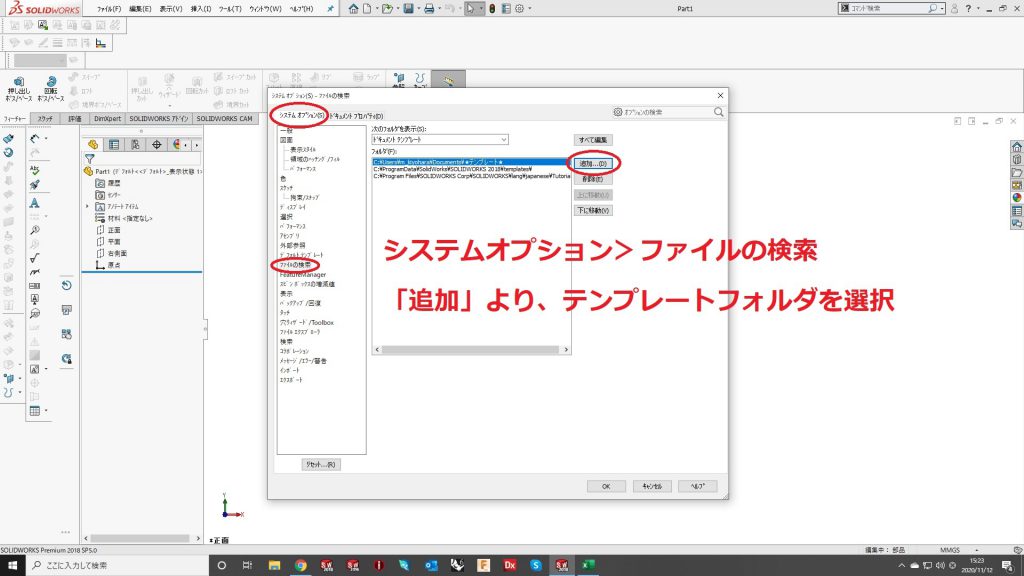
Task: Open the FeatureManager design tree tab icon
Action: point(93,144)
